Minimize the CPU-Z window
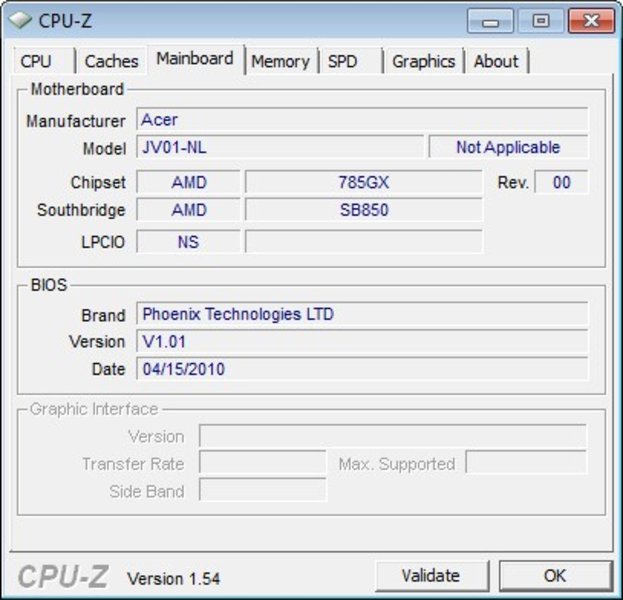Screen dimensions: 623x600 pyautogui.click(x=490, y=21)
